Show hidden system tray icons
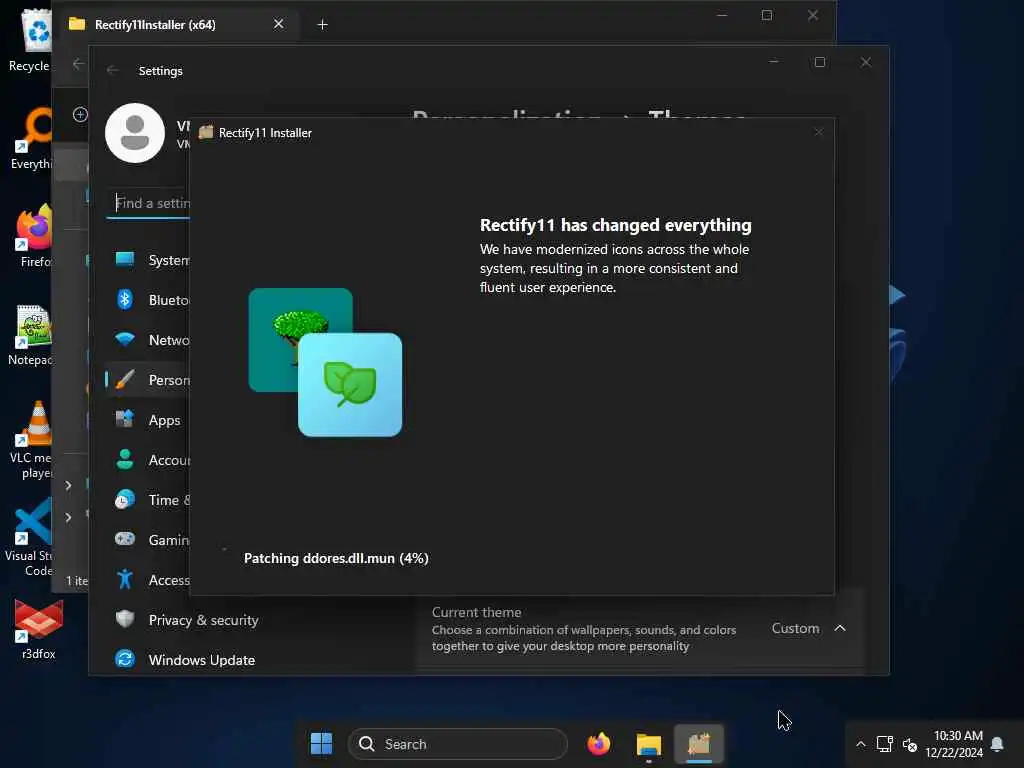 click(861, 744)
